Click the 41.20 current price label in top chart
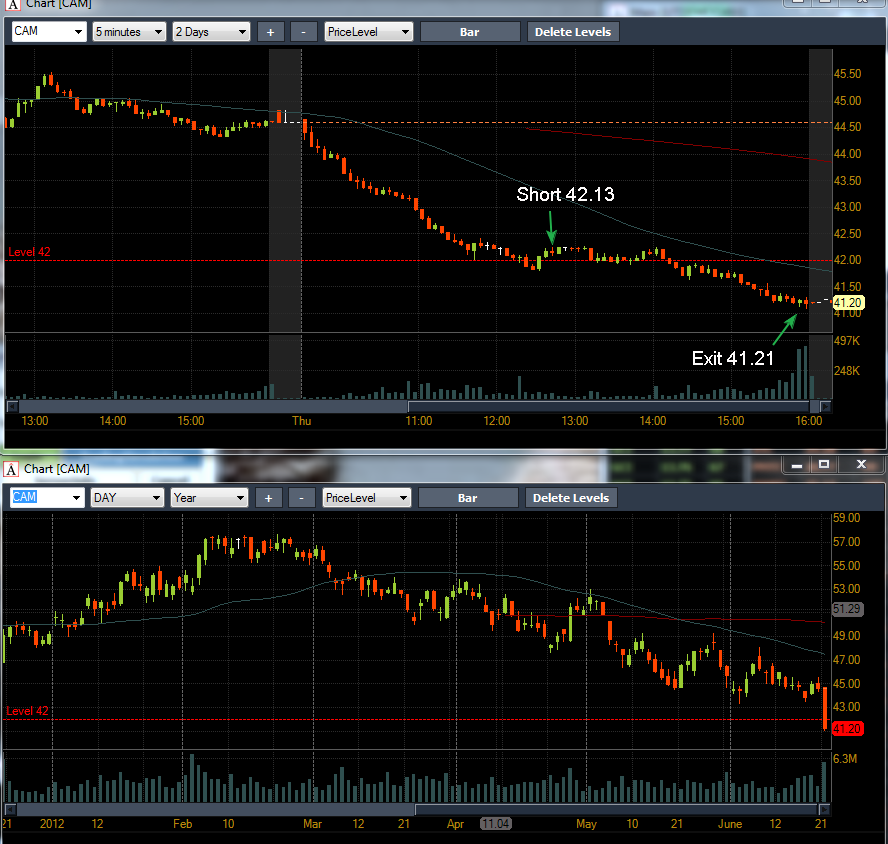This screenshot has width=888, height=844. click(x=847, y=302)
